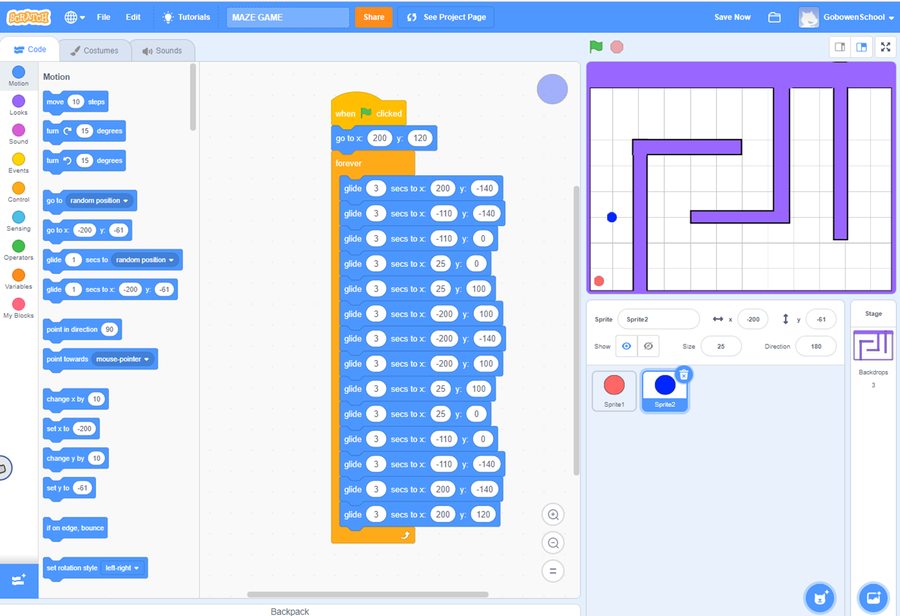Click the orange Share button
Screen dimensions: 900x616
373,17
